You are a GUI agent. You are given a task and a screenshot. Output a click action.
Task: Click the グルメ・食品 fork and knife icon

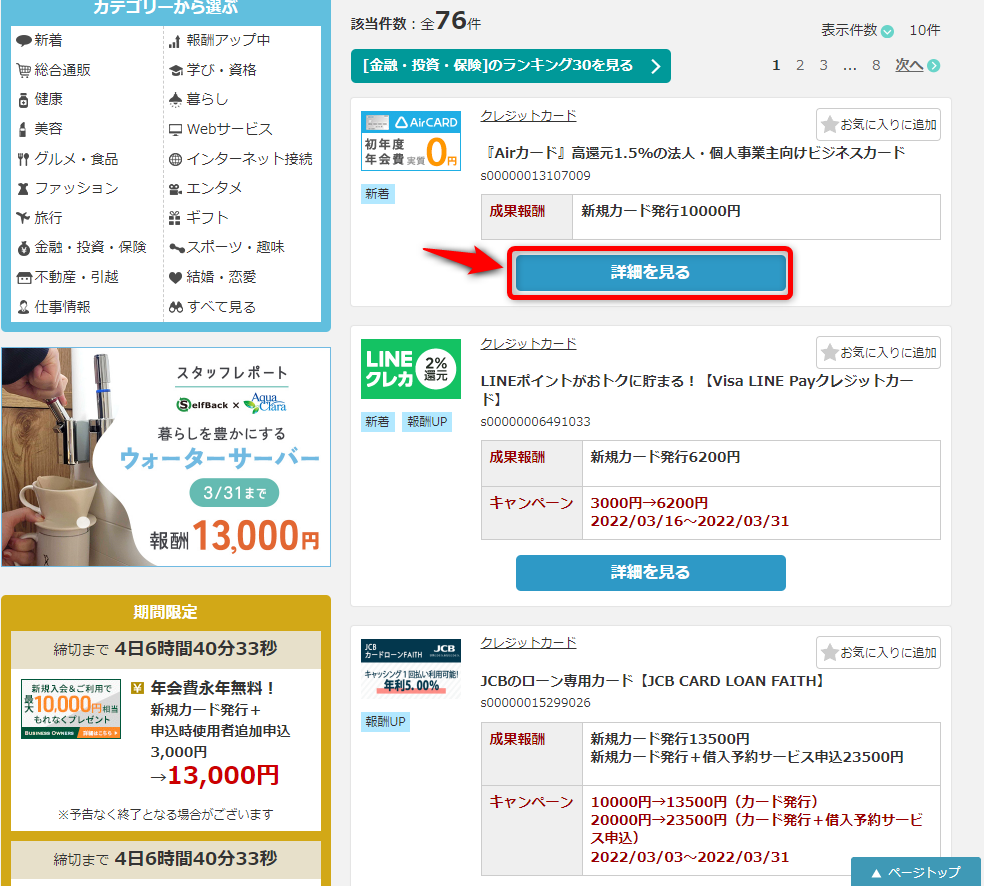point(23,159)
